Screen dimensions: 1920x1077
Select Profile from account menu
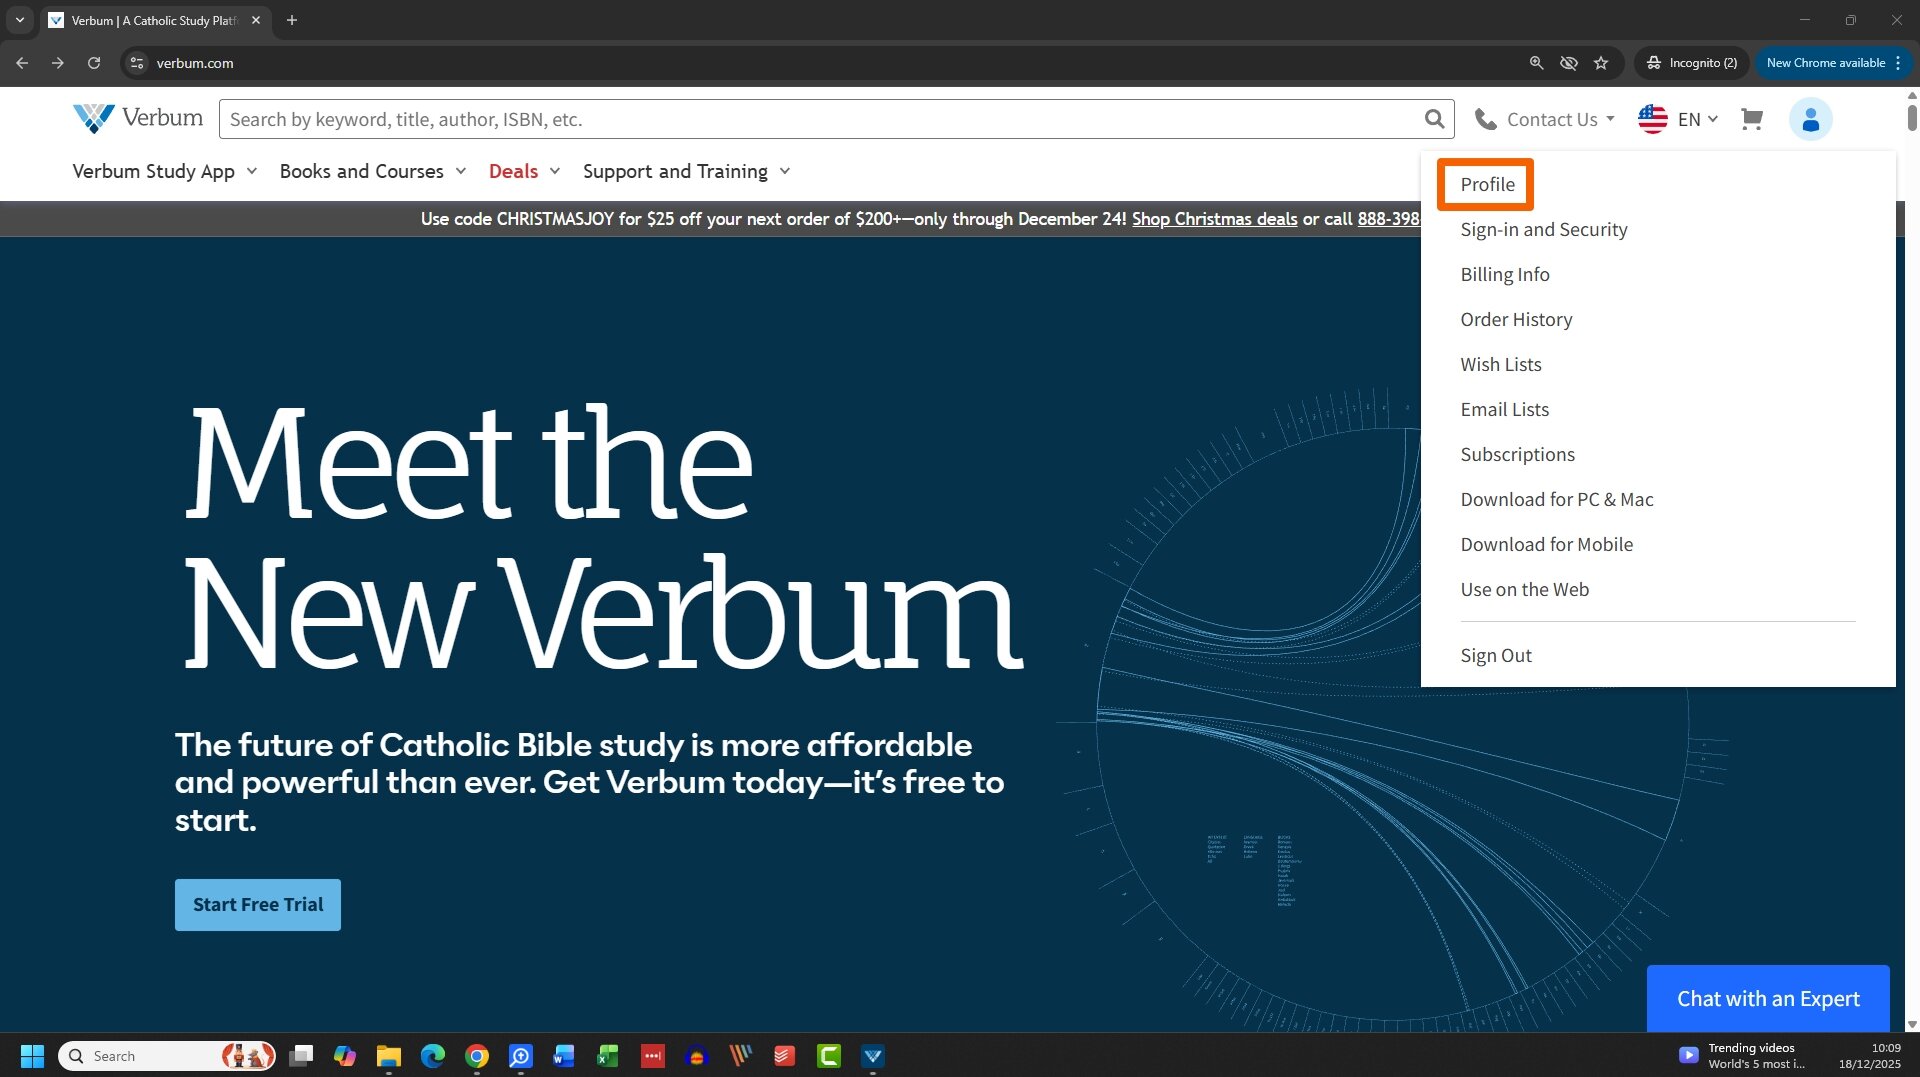1487,184
